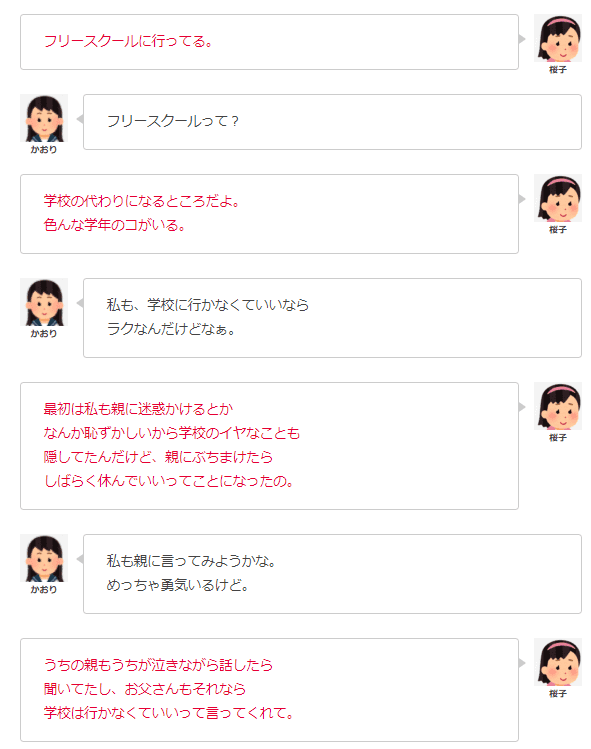This screenshot has width=591, height=749.
Task: Click the かおり name label under the first Kaori avatar
Action: [44, 150]
